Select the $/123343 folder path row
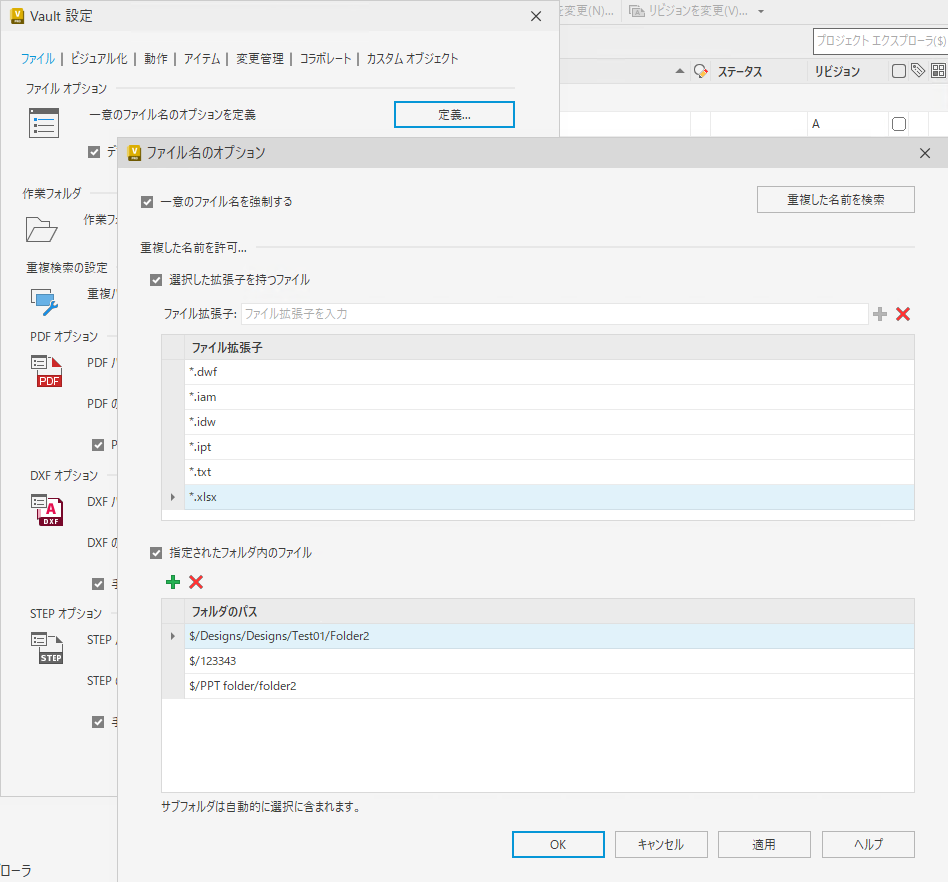 549,661
